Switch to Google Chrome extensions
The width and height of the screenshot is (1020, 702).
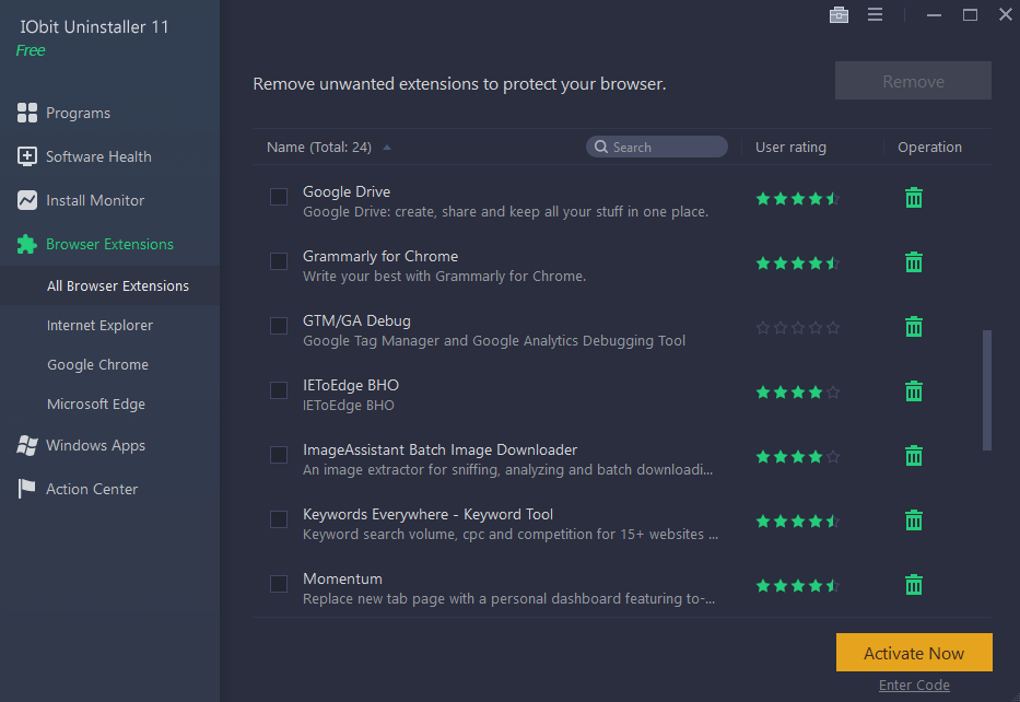[x=97, y=365]
